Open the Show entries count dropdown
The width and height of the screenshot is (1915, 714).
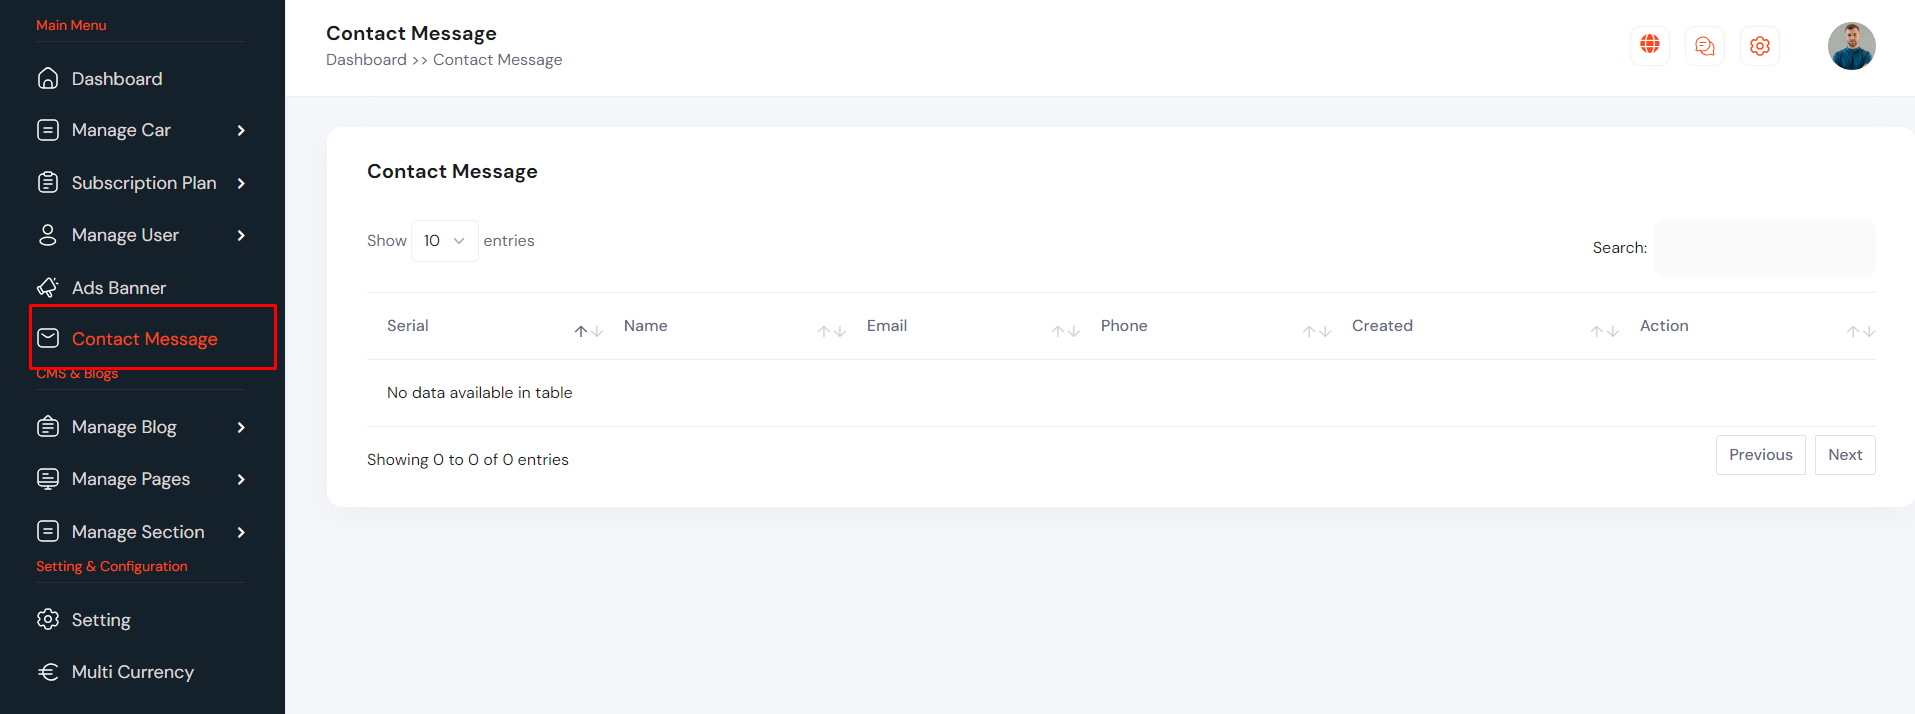tap(444, 241)
